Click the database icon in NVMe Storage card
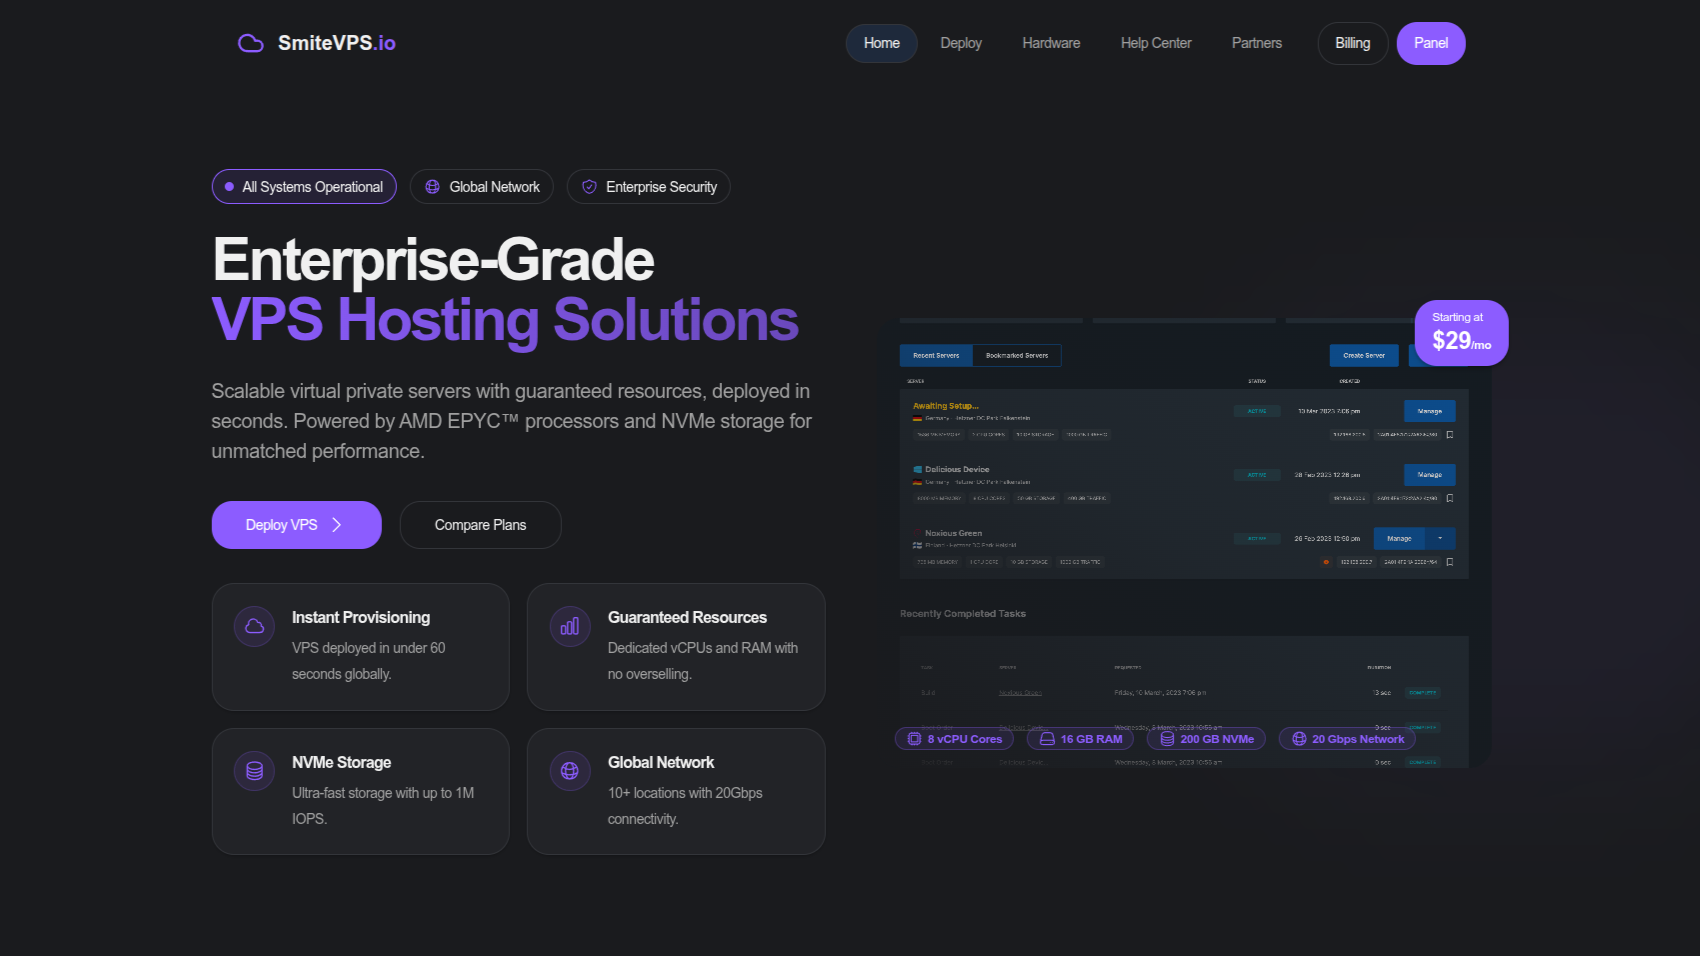The width and height of the screenshot is (1700, 956). [254, 771]
